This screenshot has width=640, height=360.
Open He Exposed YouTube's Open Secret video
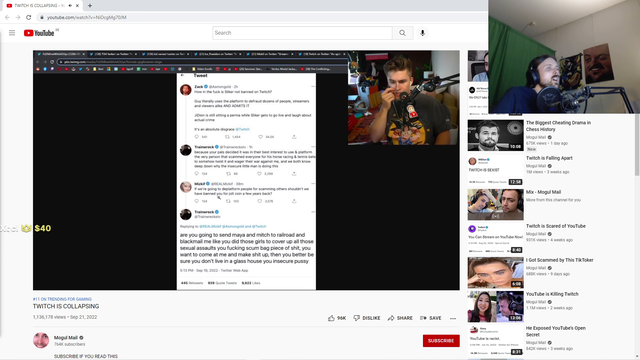coord(556,331)
